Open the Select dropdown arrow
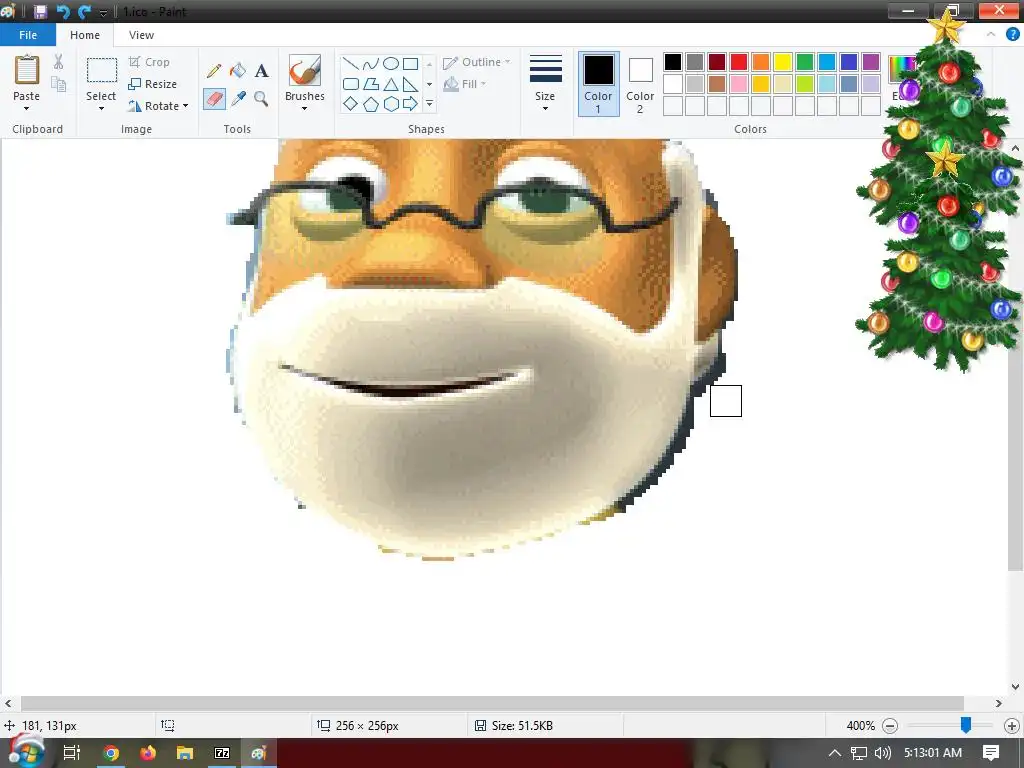 tap(101, 108)
